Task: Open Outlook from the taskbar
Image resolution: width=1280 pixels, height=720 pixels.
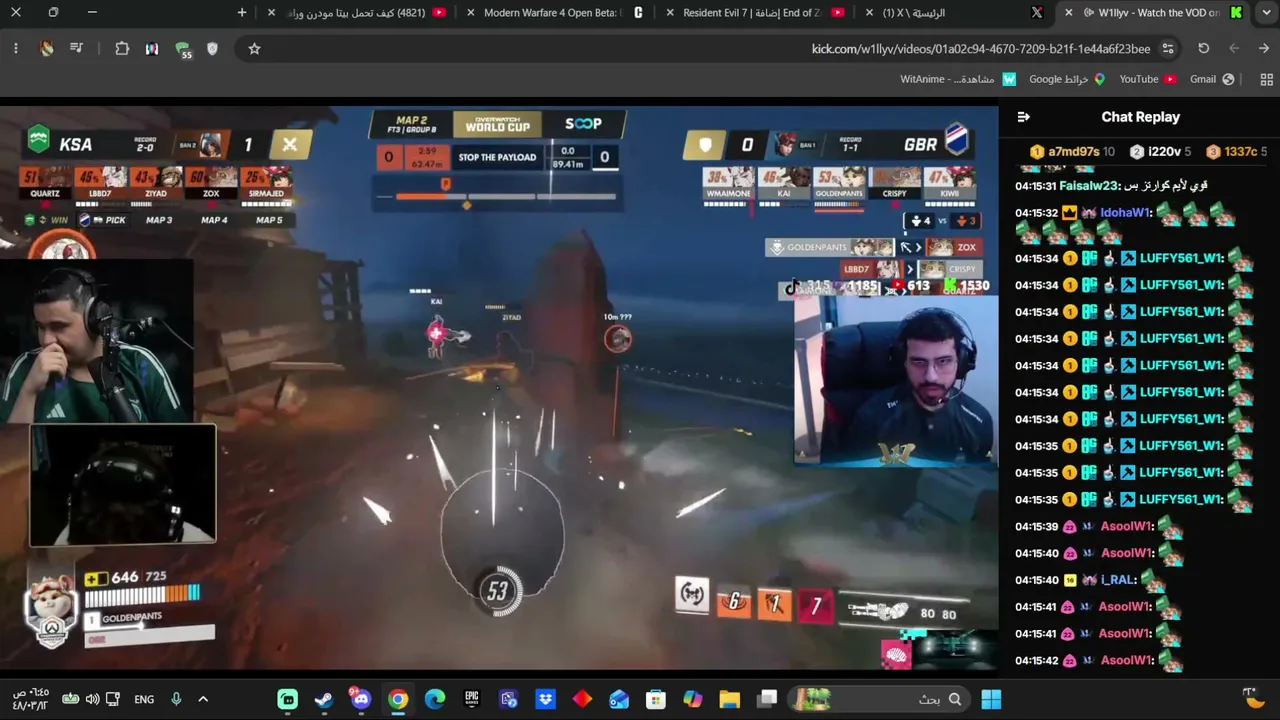Action: pos(619,699)
